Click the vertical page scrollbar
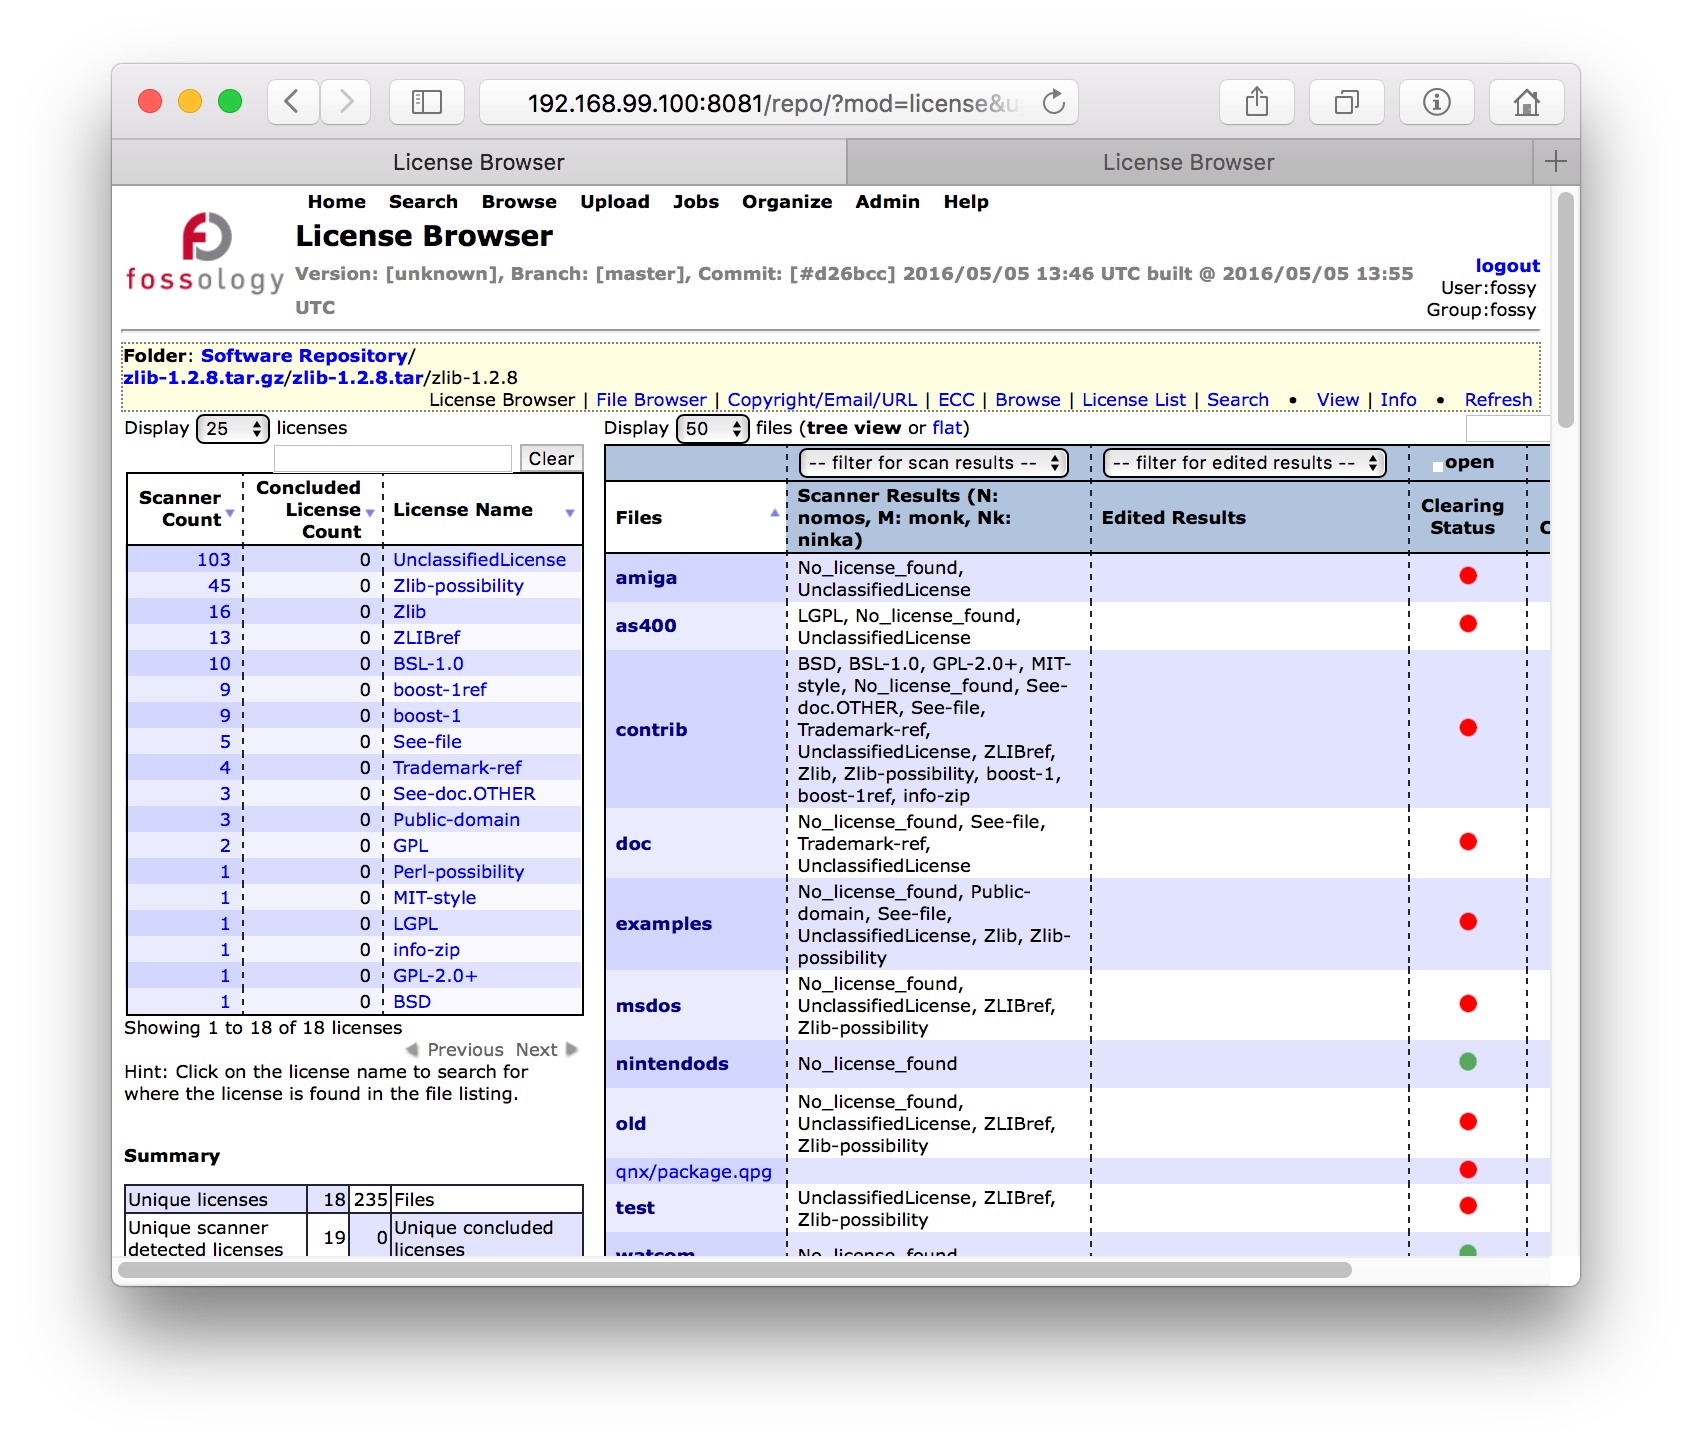The width and height of the screenshot is (1692, 1446). 1567,310
